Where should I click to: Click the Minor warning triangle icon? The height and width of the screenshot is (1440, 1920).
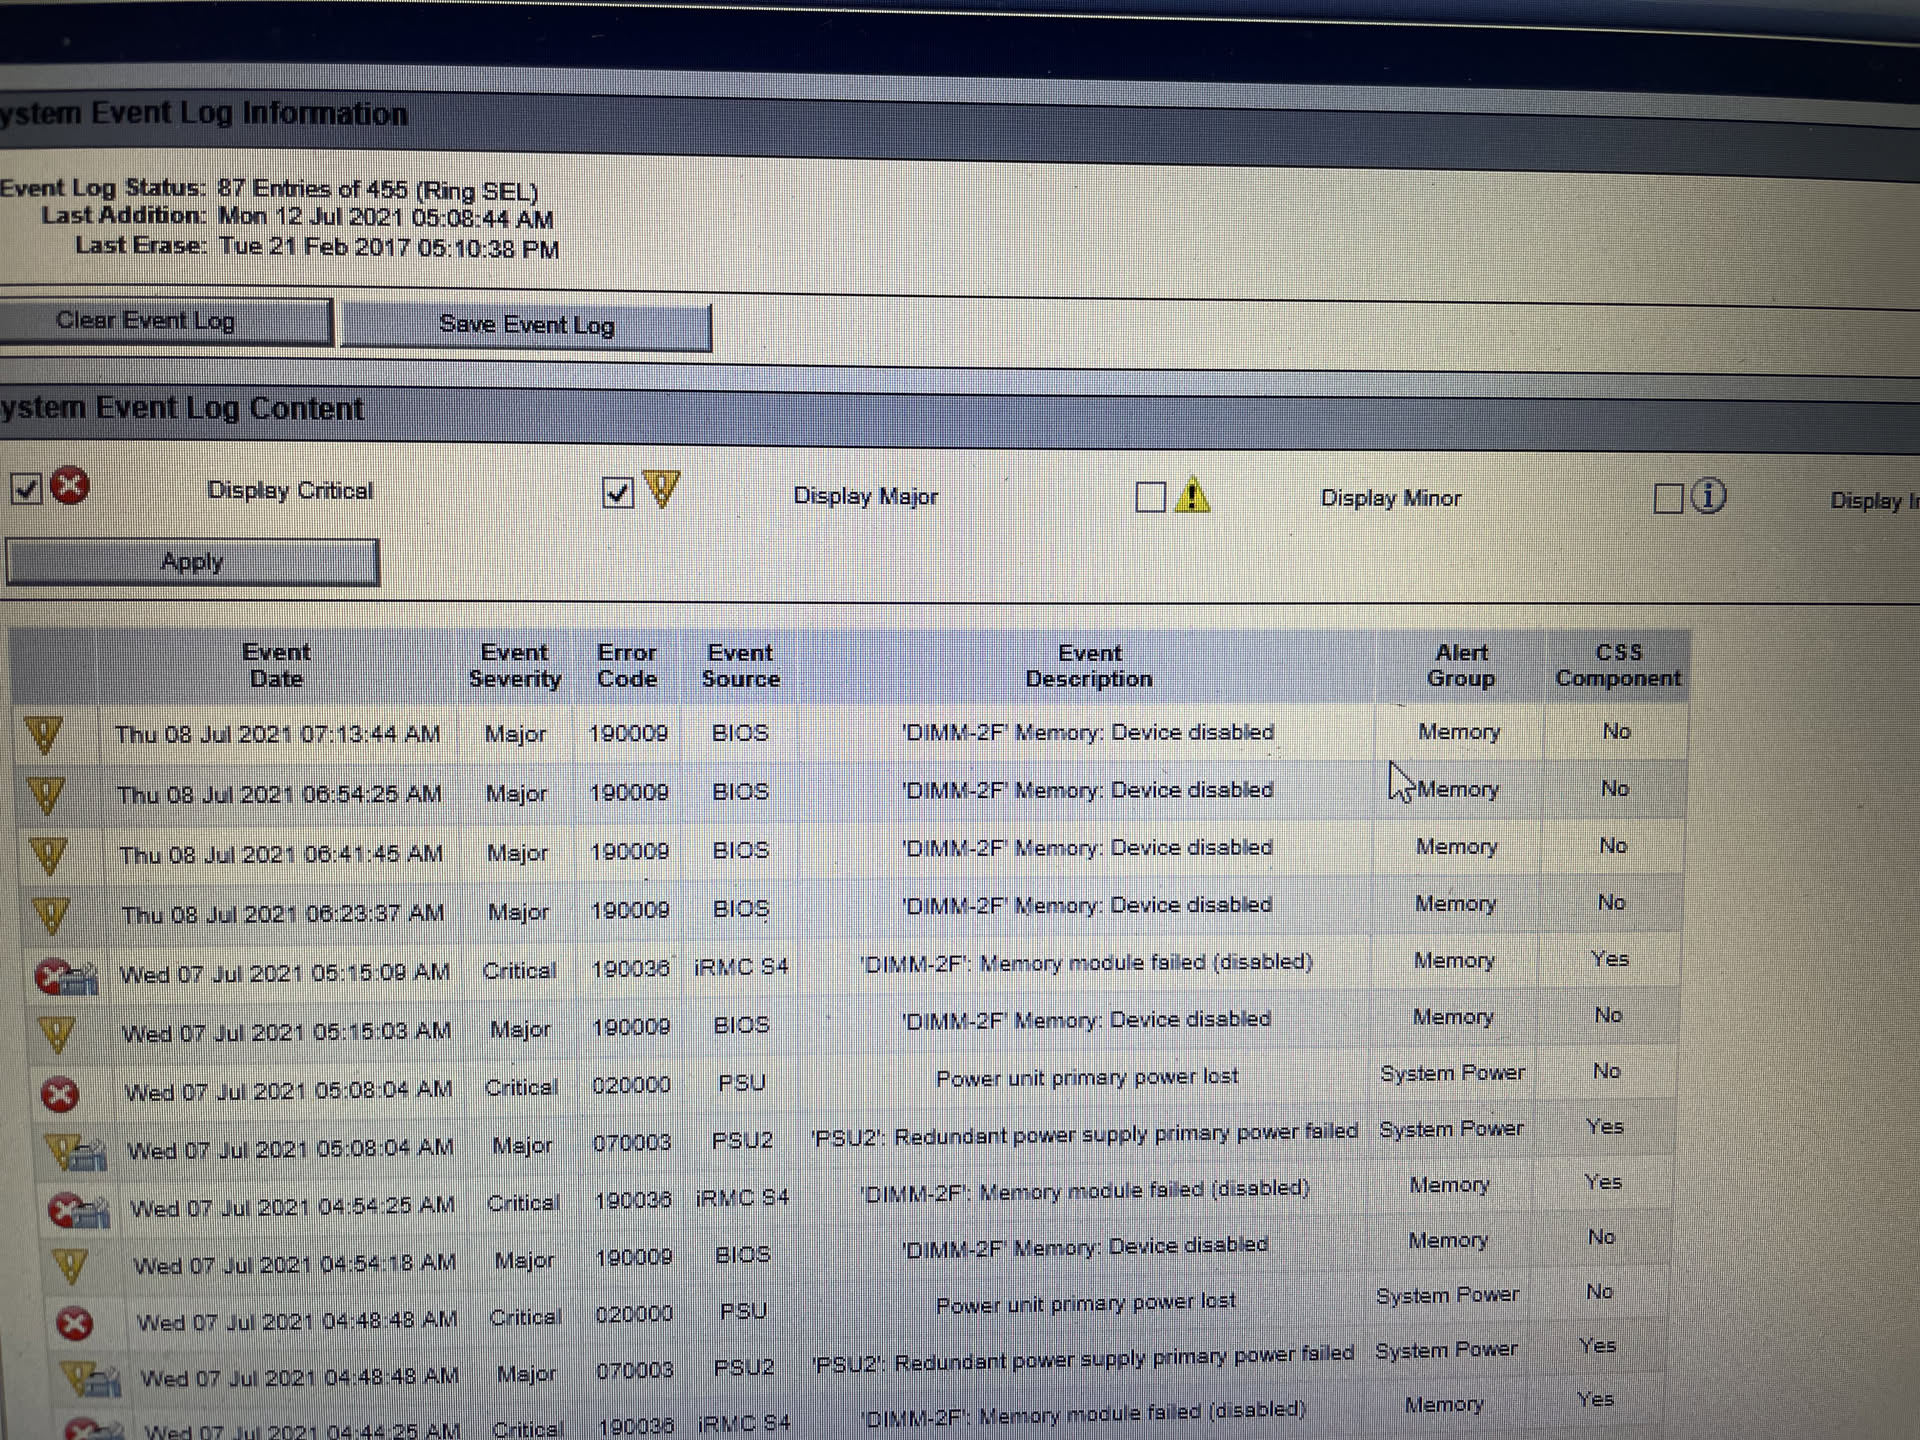1192,495
